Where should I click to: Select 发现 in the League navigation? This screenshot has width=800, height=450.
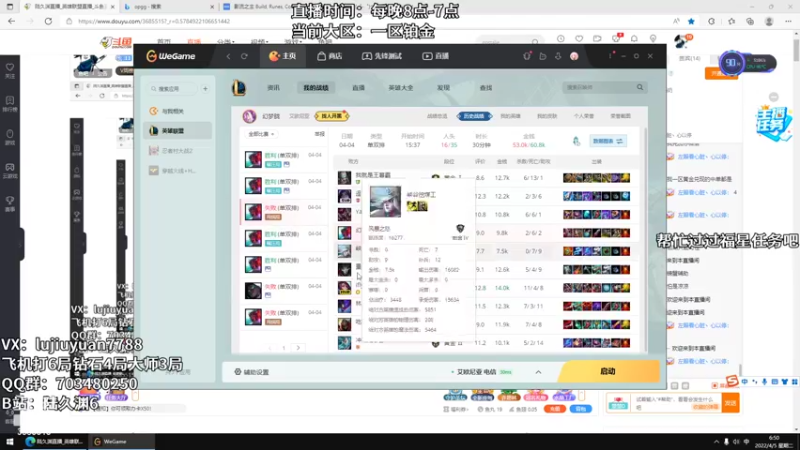tap(443, 88)
